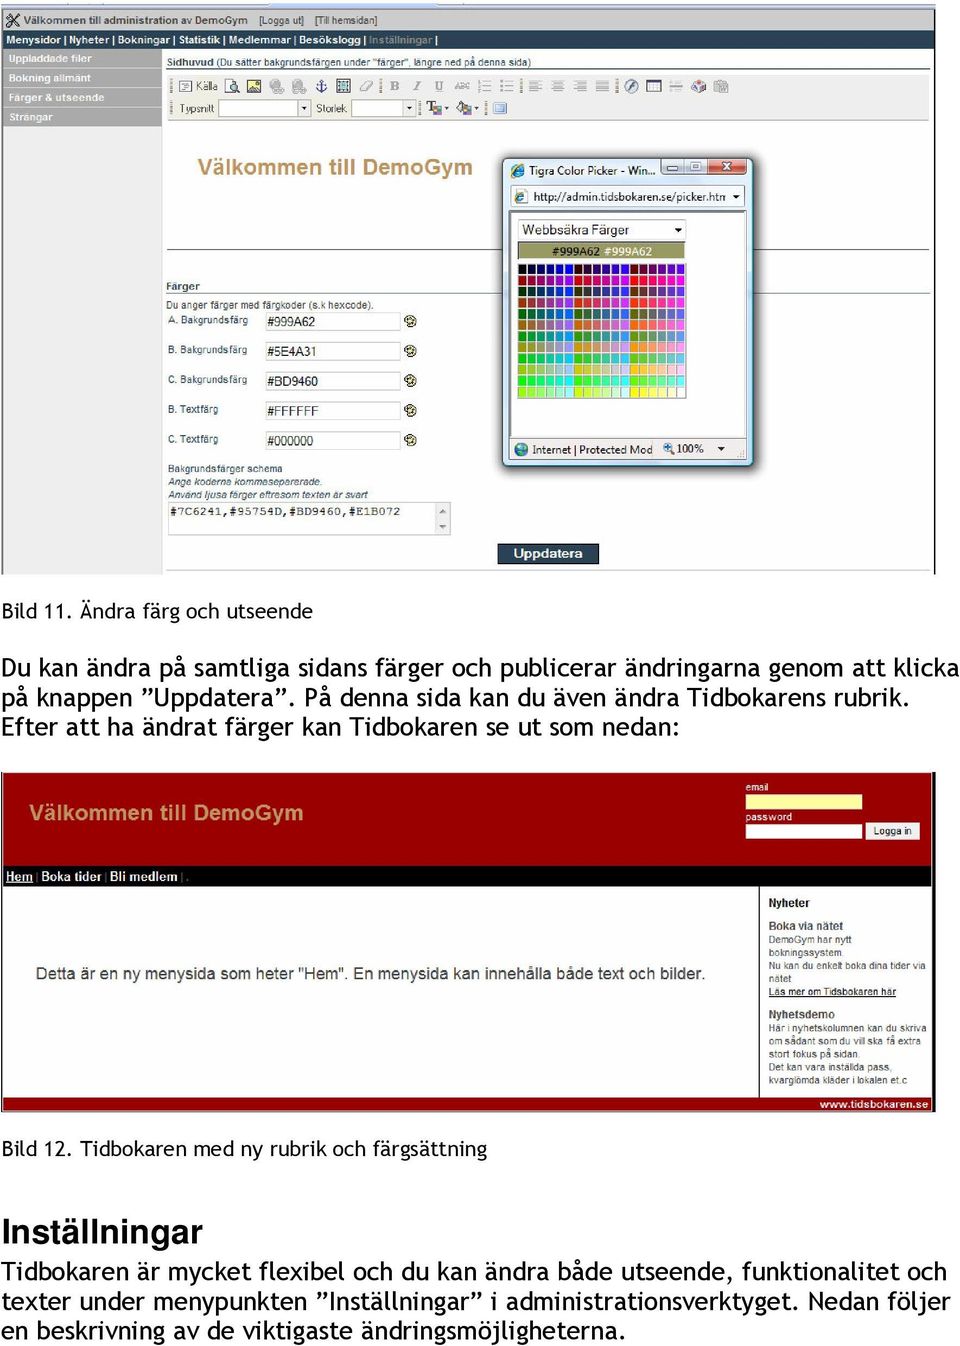
Task: Select Bokning allmänt in sidebar
Action: pos(82,78)
